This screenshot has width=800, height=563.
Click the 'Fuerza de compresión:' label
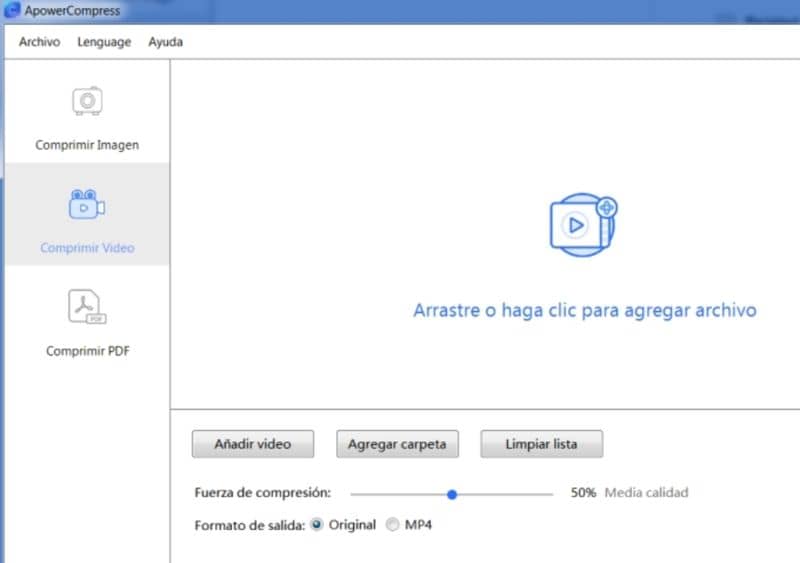coord(263,493)
